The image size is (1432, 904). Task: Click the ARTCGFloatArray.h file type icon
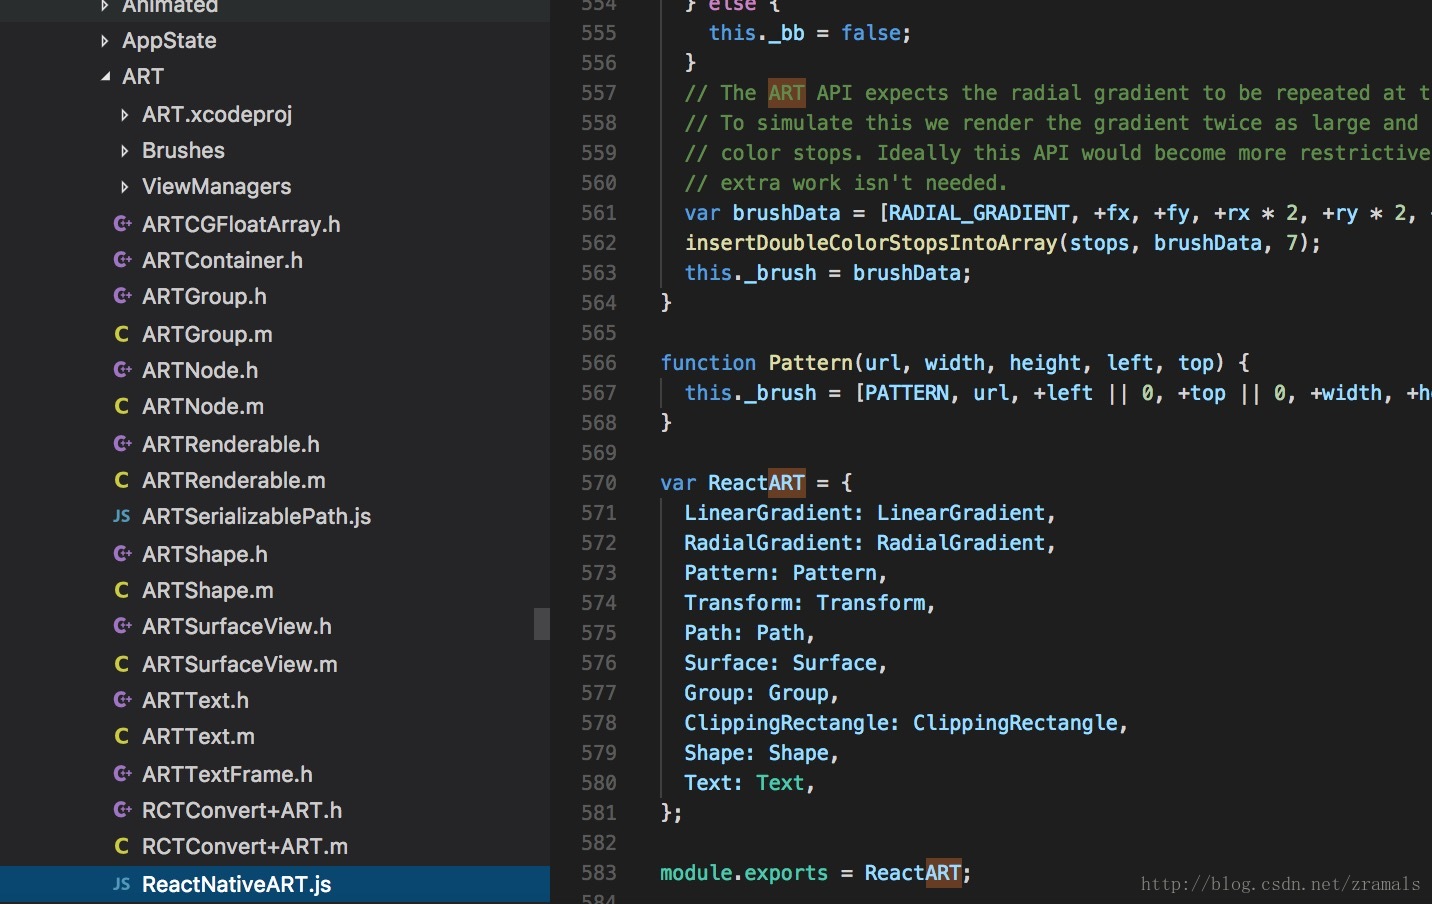pyautogui.click(x=122, y=224)
